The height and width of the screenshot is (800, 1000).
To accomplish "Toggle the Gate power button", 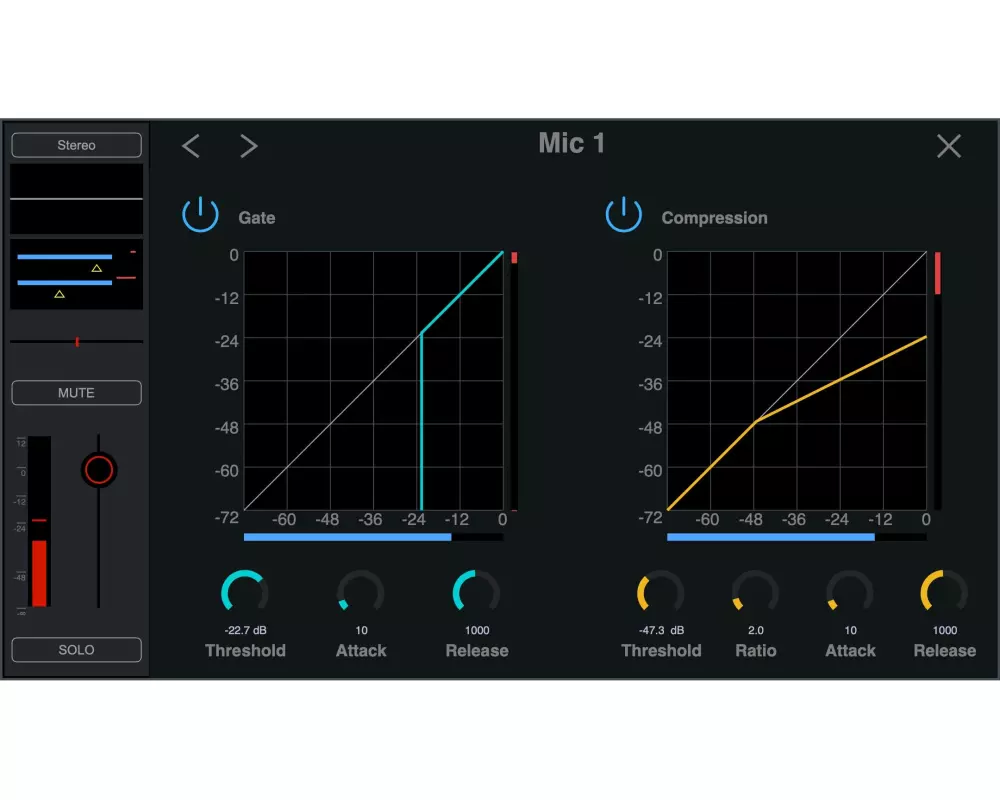I will coord(200,215).
